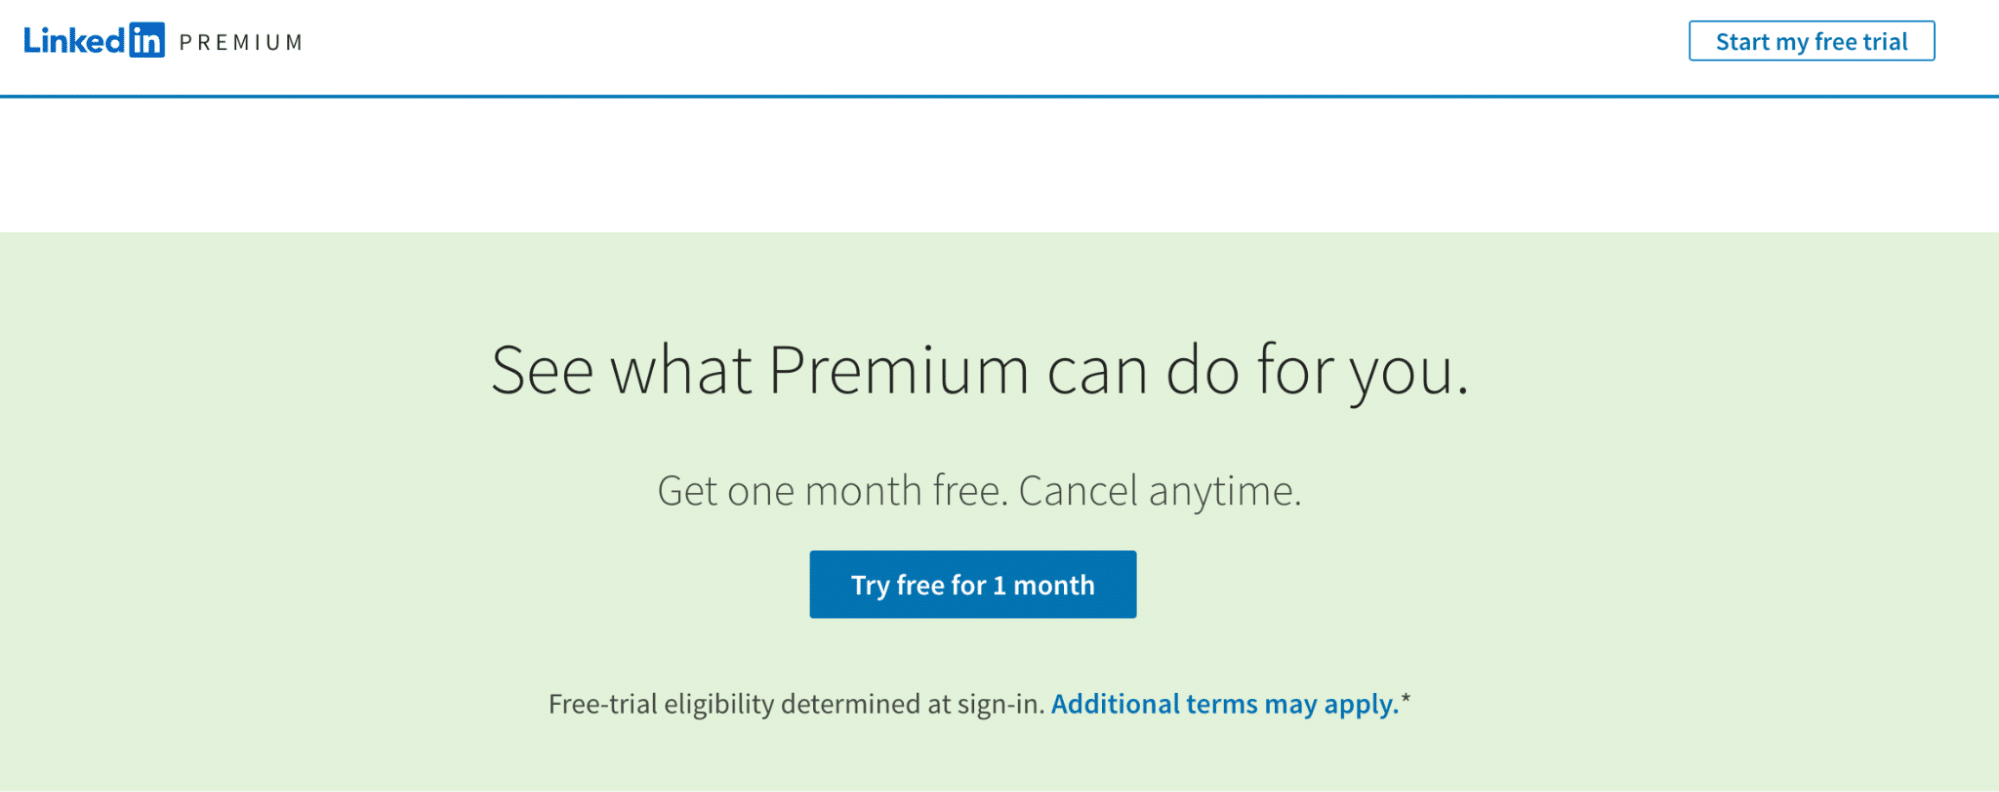1999x792 pixels.
Task: Click the Free-trial eligibility determined at sign-in text
Action: pyautogui.click(x=796, y=704)
